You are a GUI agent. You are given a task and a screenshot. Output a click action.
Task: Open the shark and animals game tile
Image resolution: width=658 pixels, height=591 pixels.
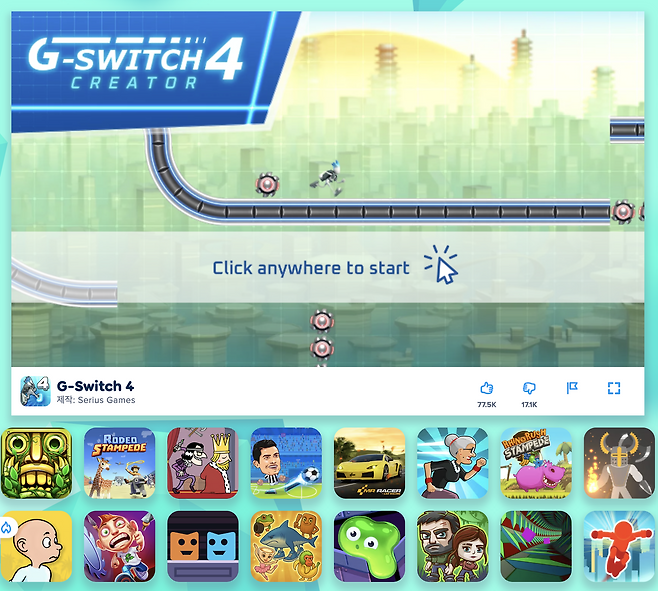point(286,546)
